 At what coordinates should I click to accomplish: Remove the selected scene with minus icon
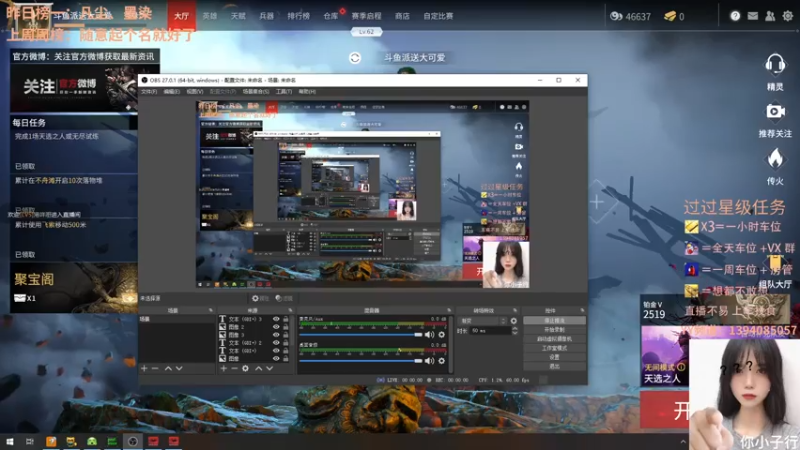155,368
